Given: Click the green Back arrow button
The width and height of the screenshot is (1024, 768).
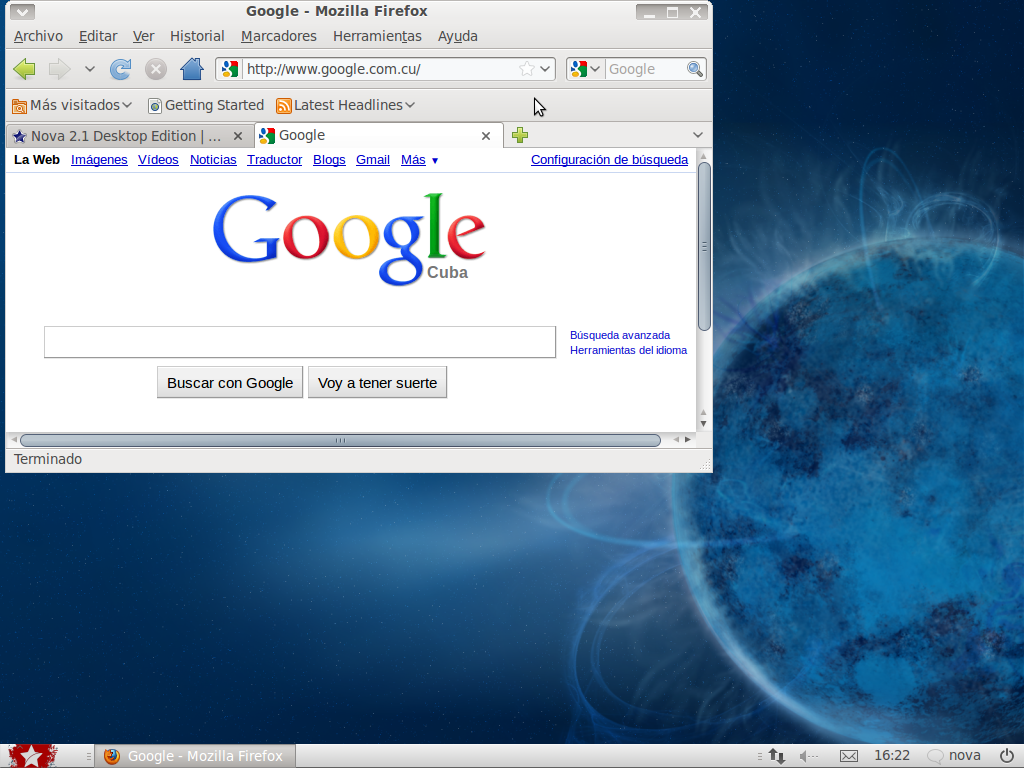Looking at the screenshot, I should coord(25,69).
